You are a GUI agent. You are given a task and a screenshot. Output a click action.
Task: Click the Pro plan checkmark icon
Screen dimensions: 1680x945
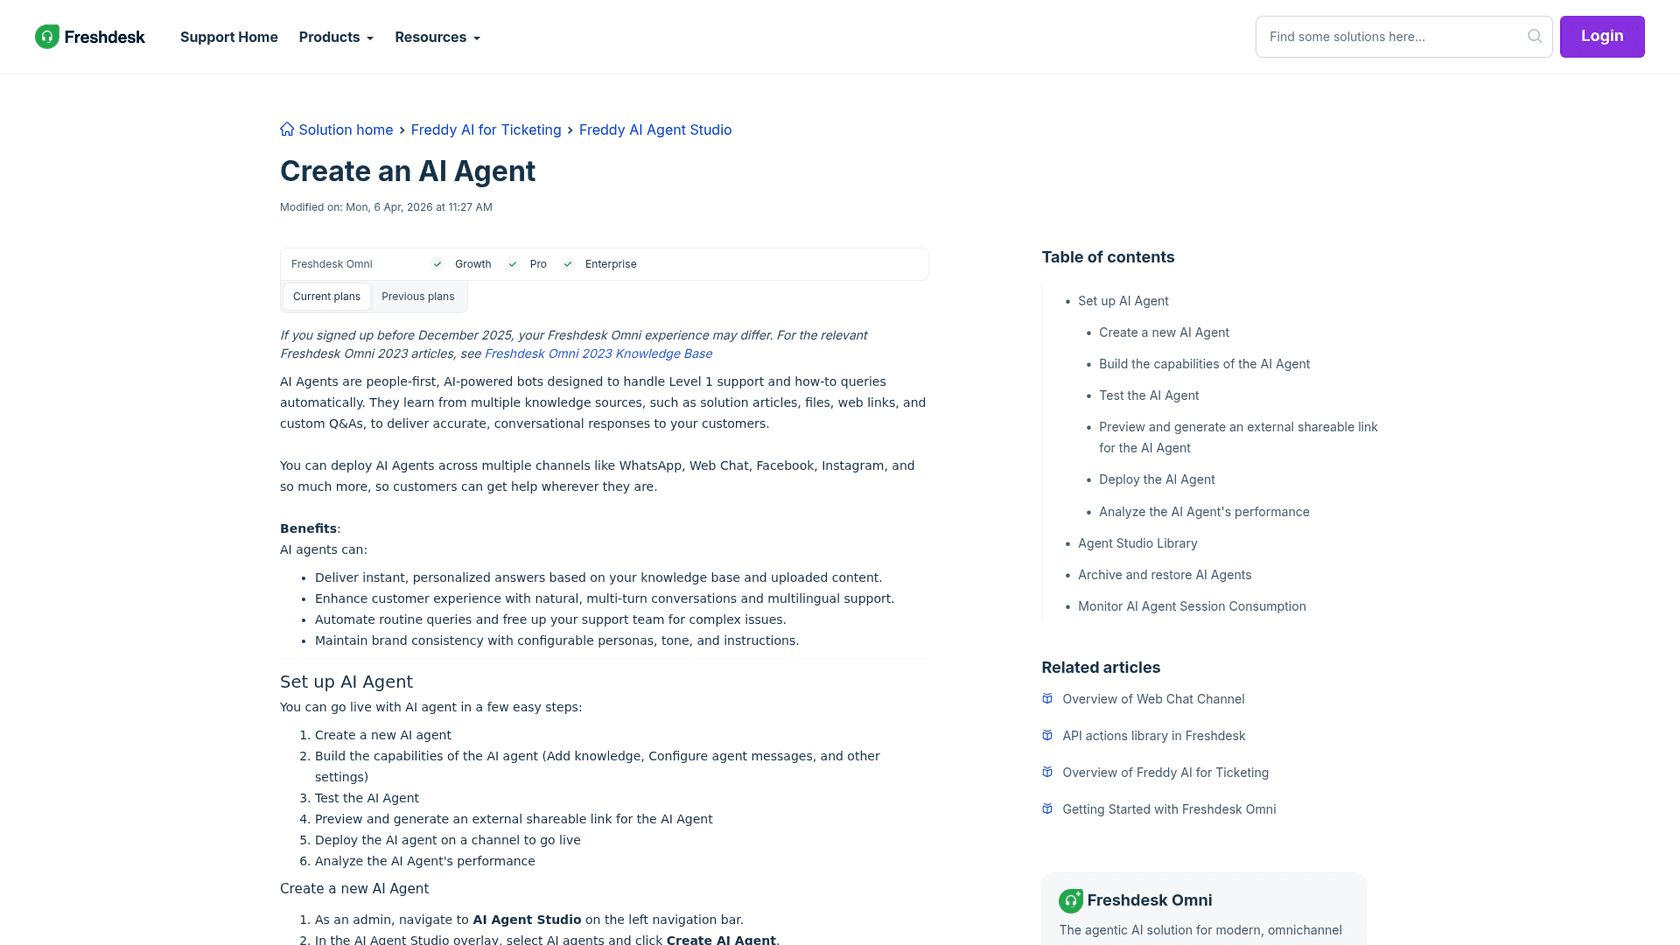(512, 264)
